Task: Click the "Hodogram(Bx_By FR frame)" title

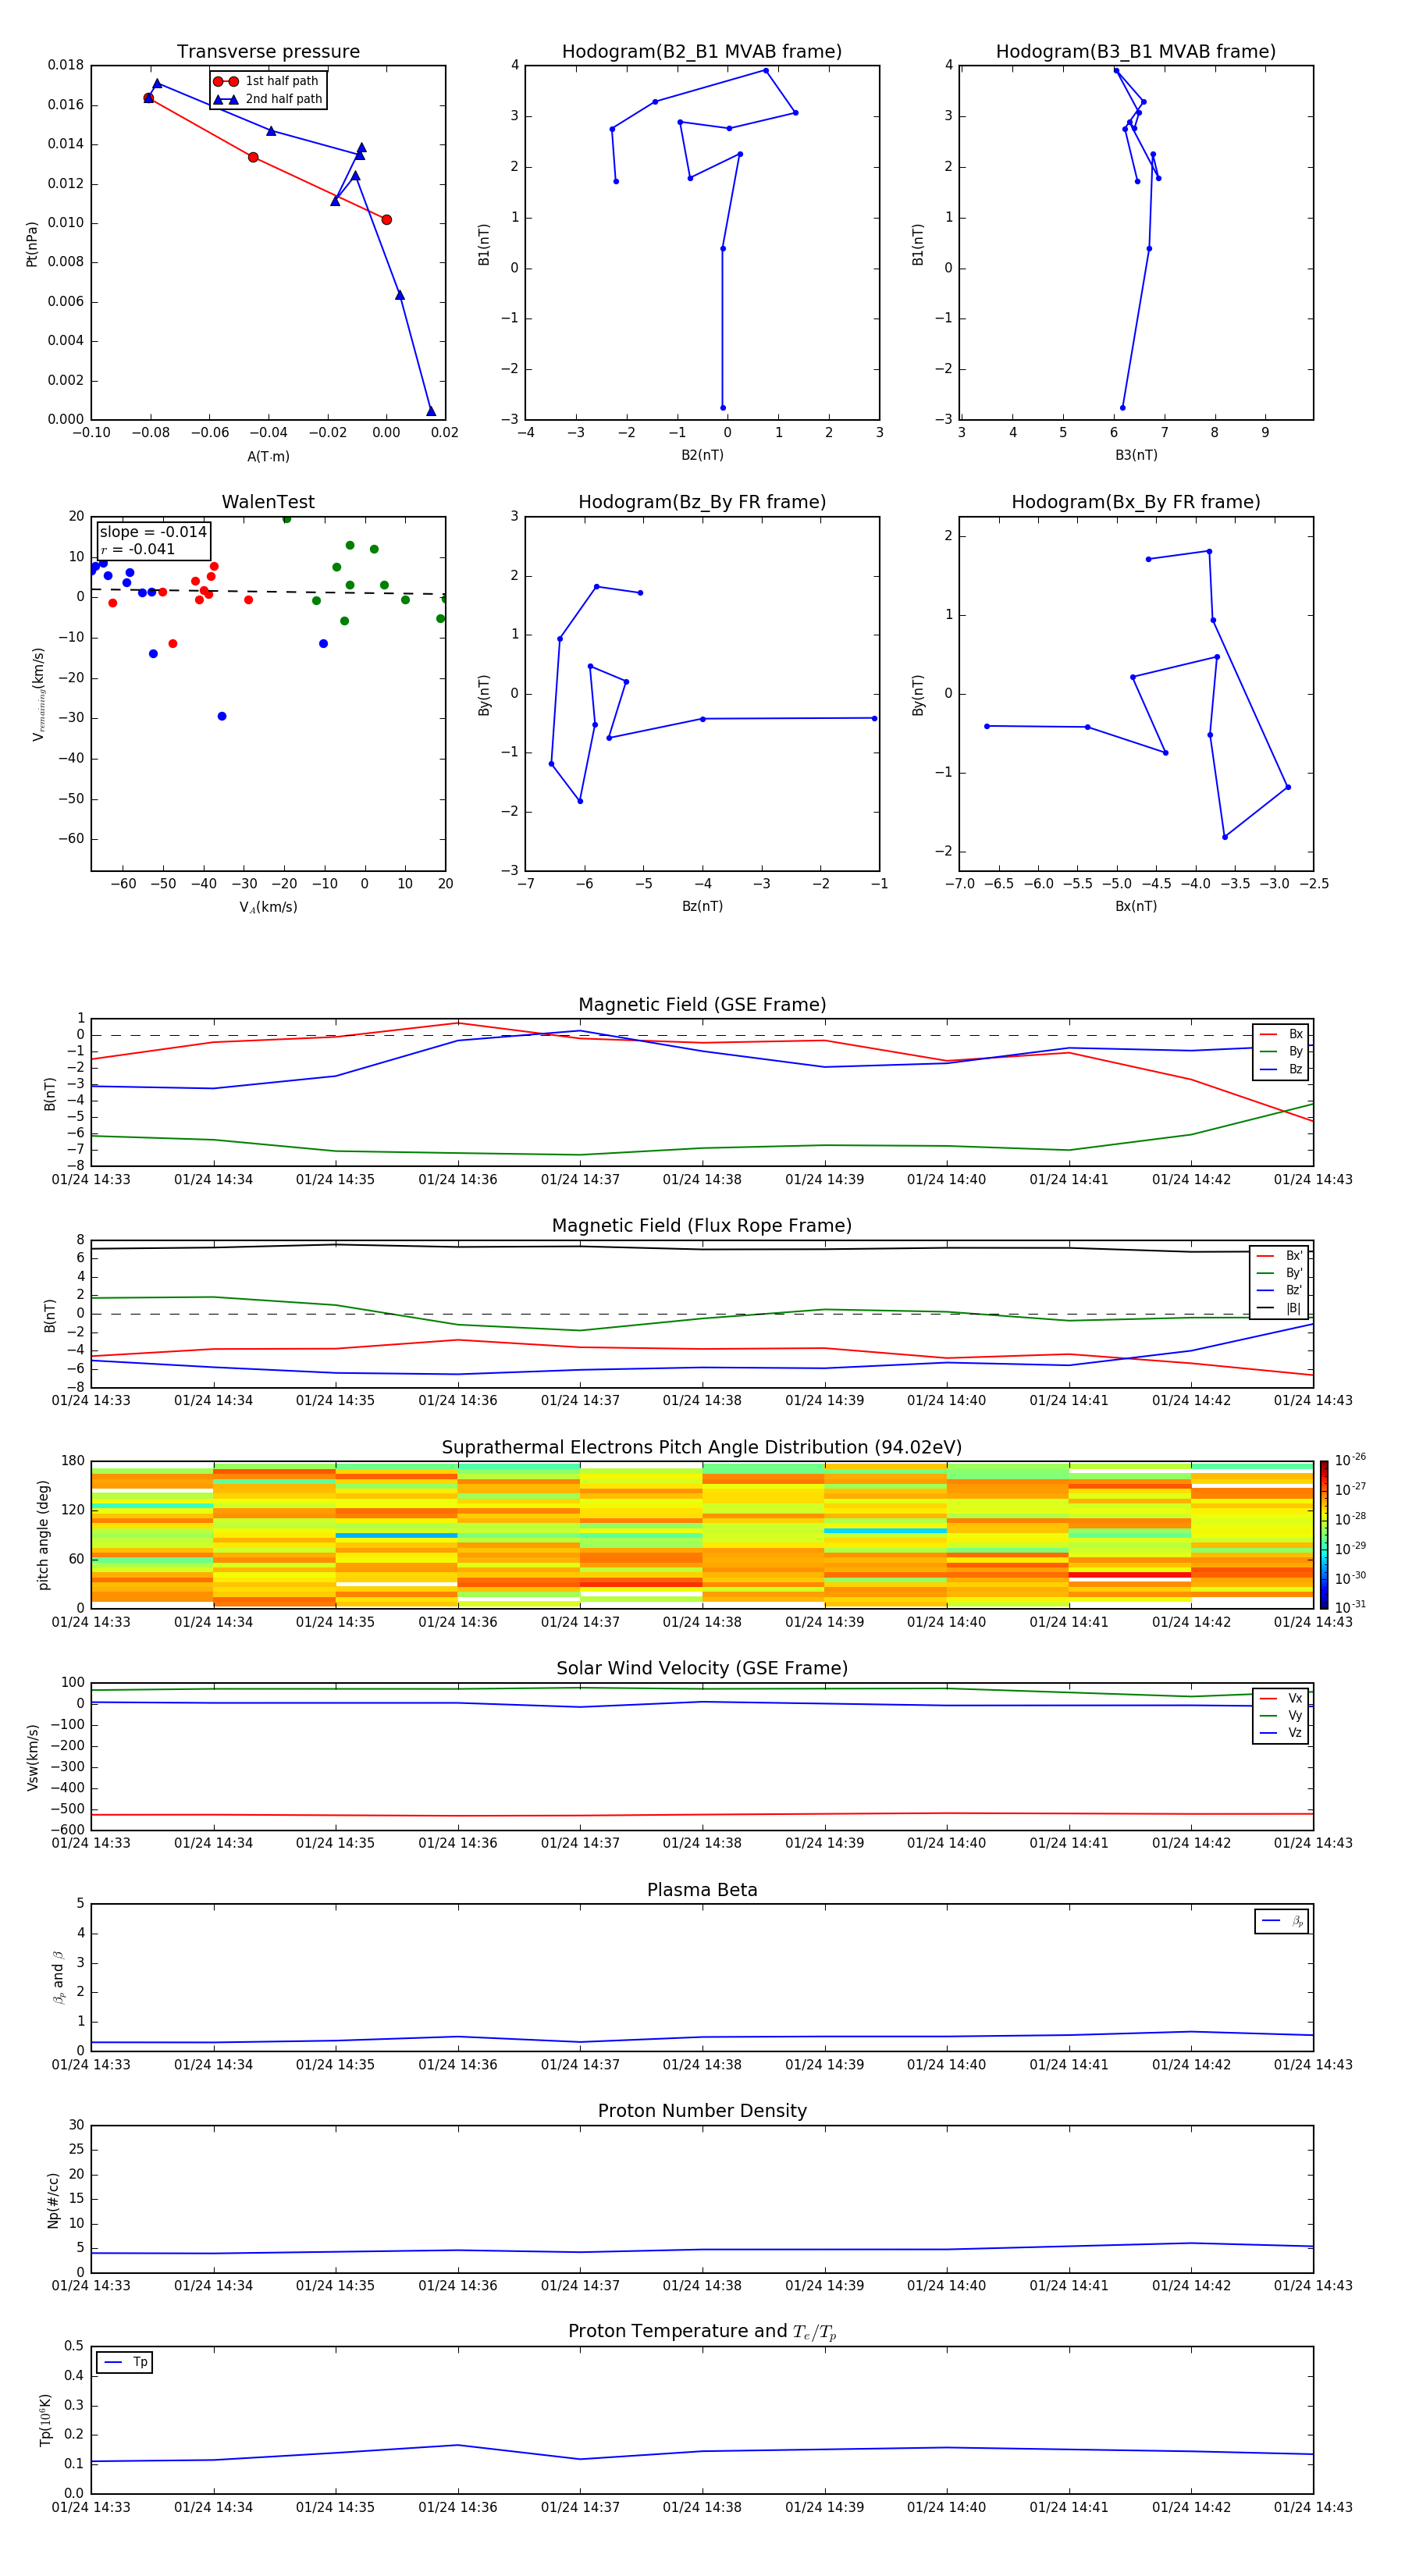Action: (1136, 502)
